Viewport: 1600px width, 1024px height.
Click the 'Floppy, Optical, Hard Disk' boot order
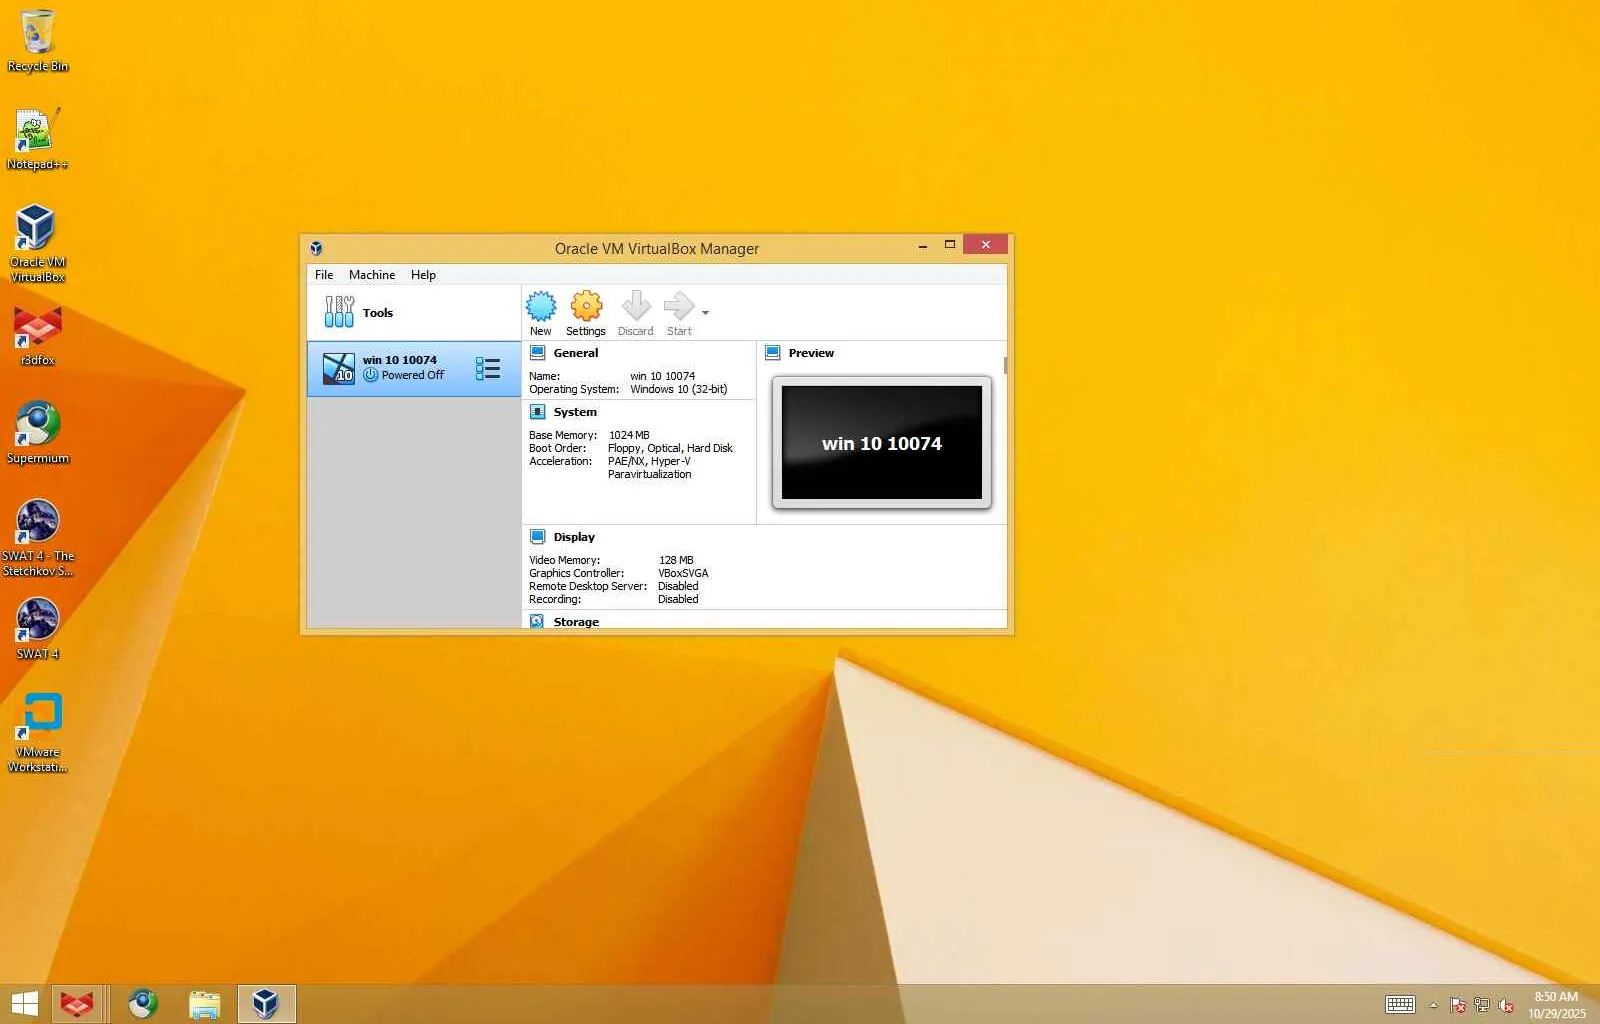click(670, 448)
